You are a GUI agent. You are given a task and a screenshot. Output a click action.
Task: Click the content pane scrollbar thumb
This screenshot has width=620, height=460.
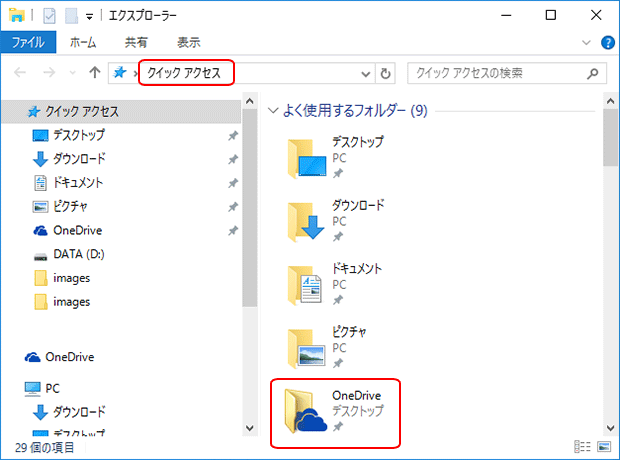pos(611,138)
